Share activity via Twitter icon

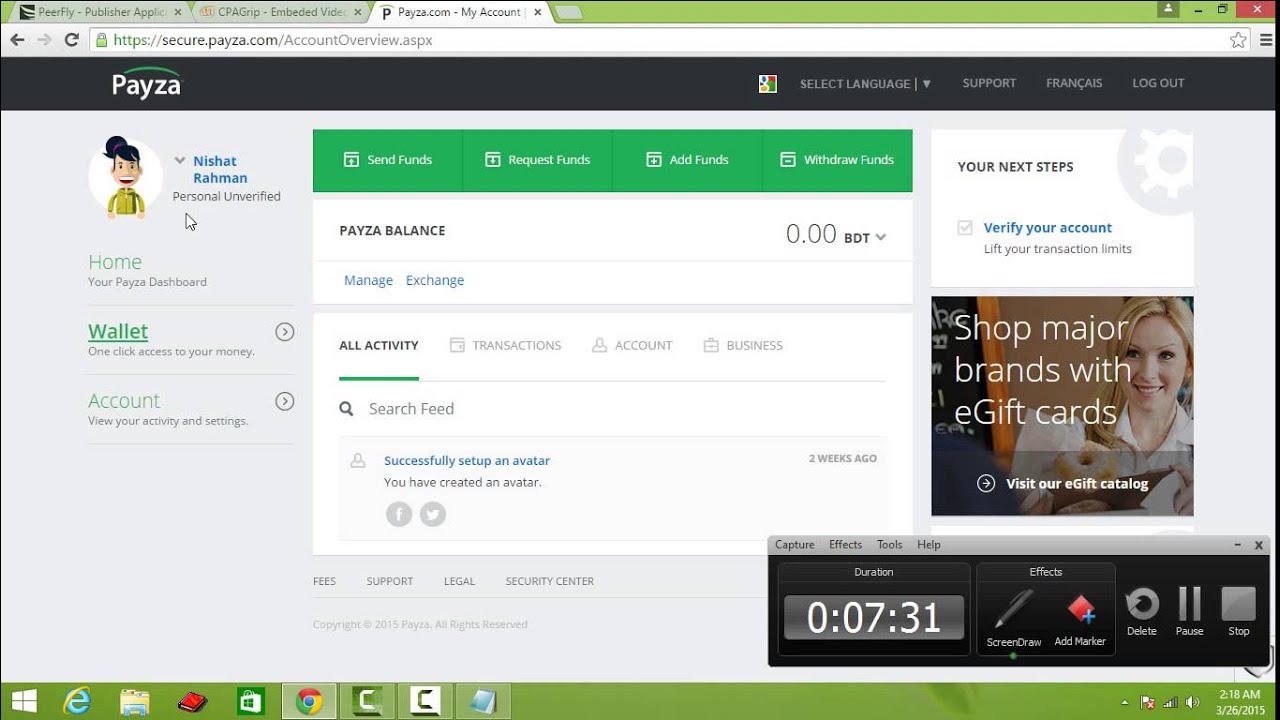[432, 514]
